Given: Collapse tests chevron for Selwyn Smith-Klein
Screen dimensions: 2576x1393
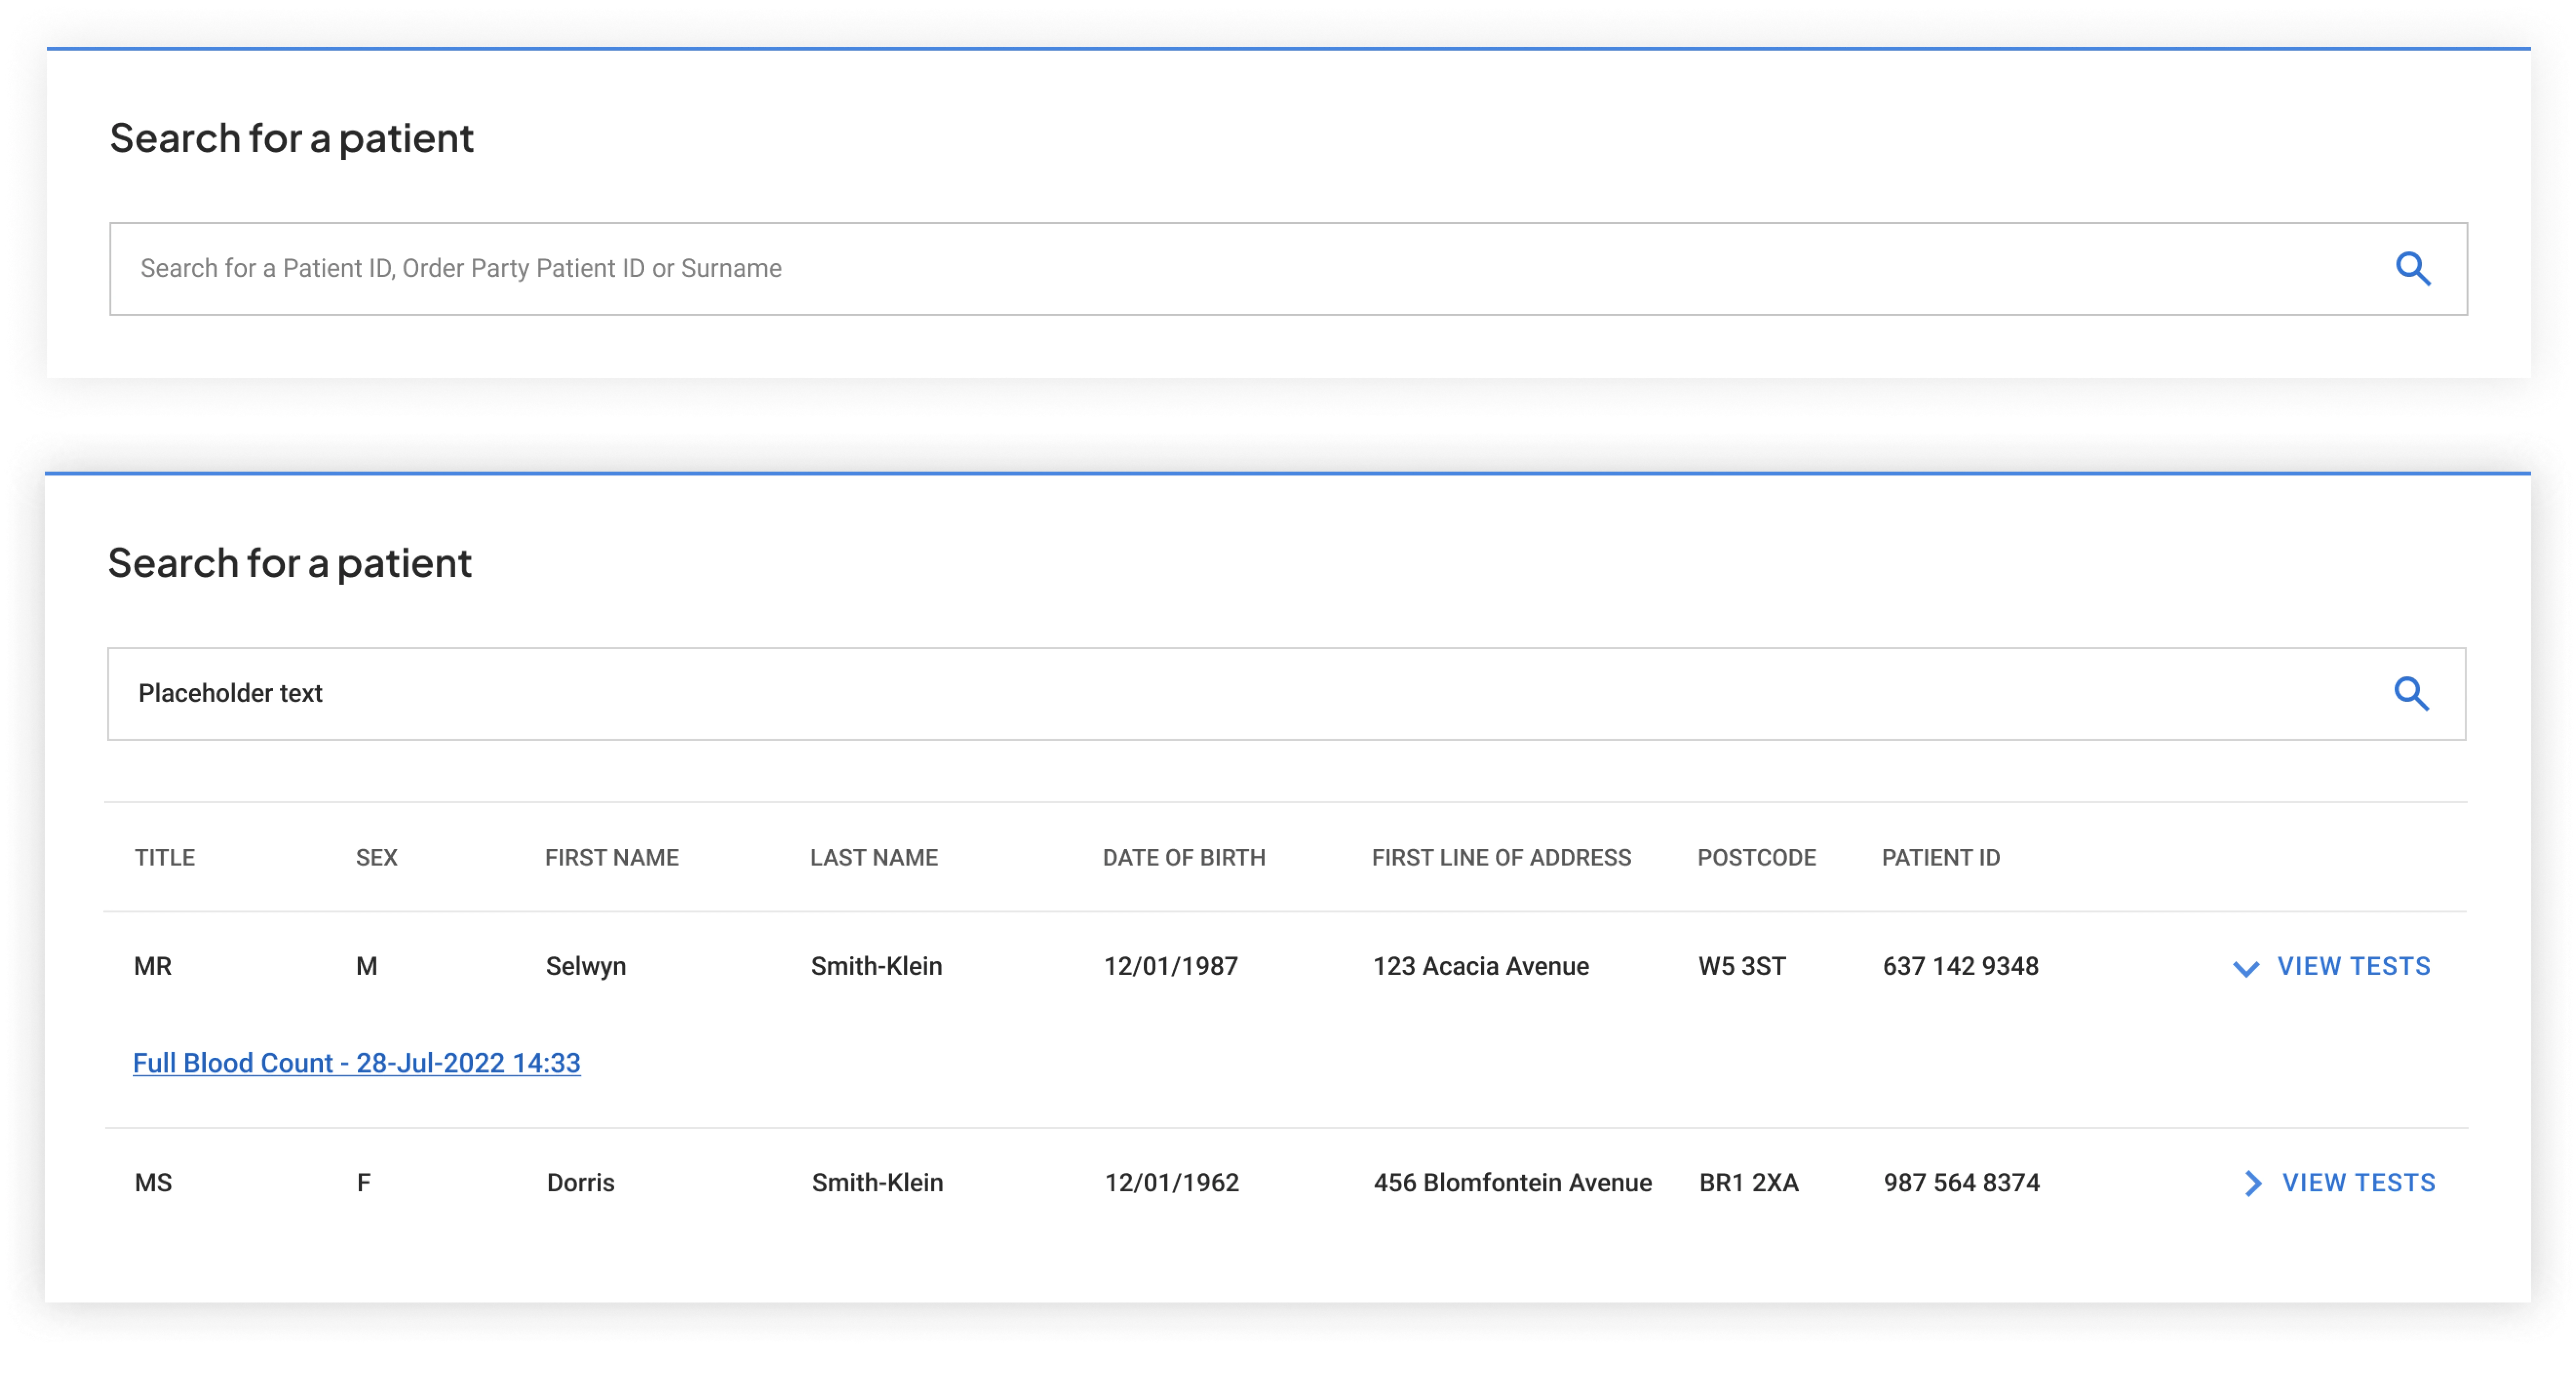Looking at the screenshot, I should [x=2246, y=968].
